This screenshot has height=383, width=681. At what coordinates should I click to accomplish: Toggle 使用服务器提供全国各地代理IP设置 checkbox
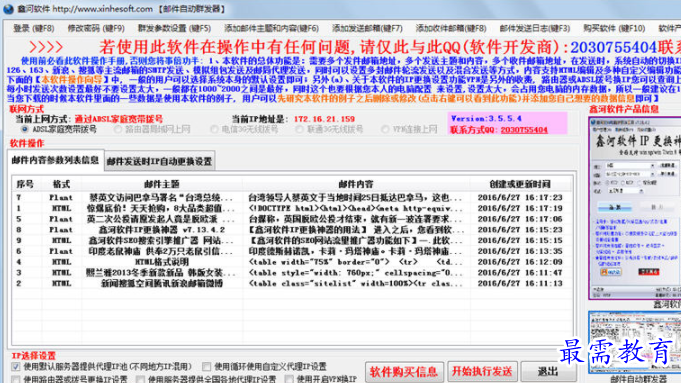(140, 379)
